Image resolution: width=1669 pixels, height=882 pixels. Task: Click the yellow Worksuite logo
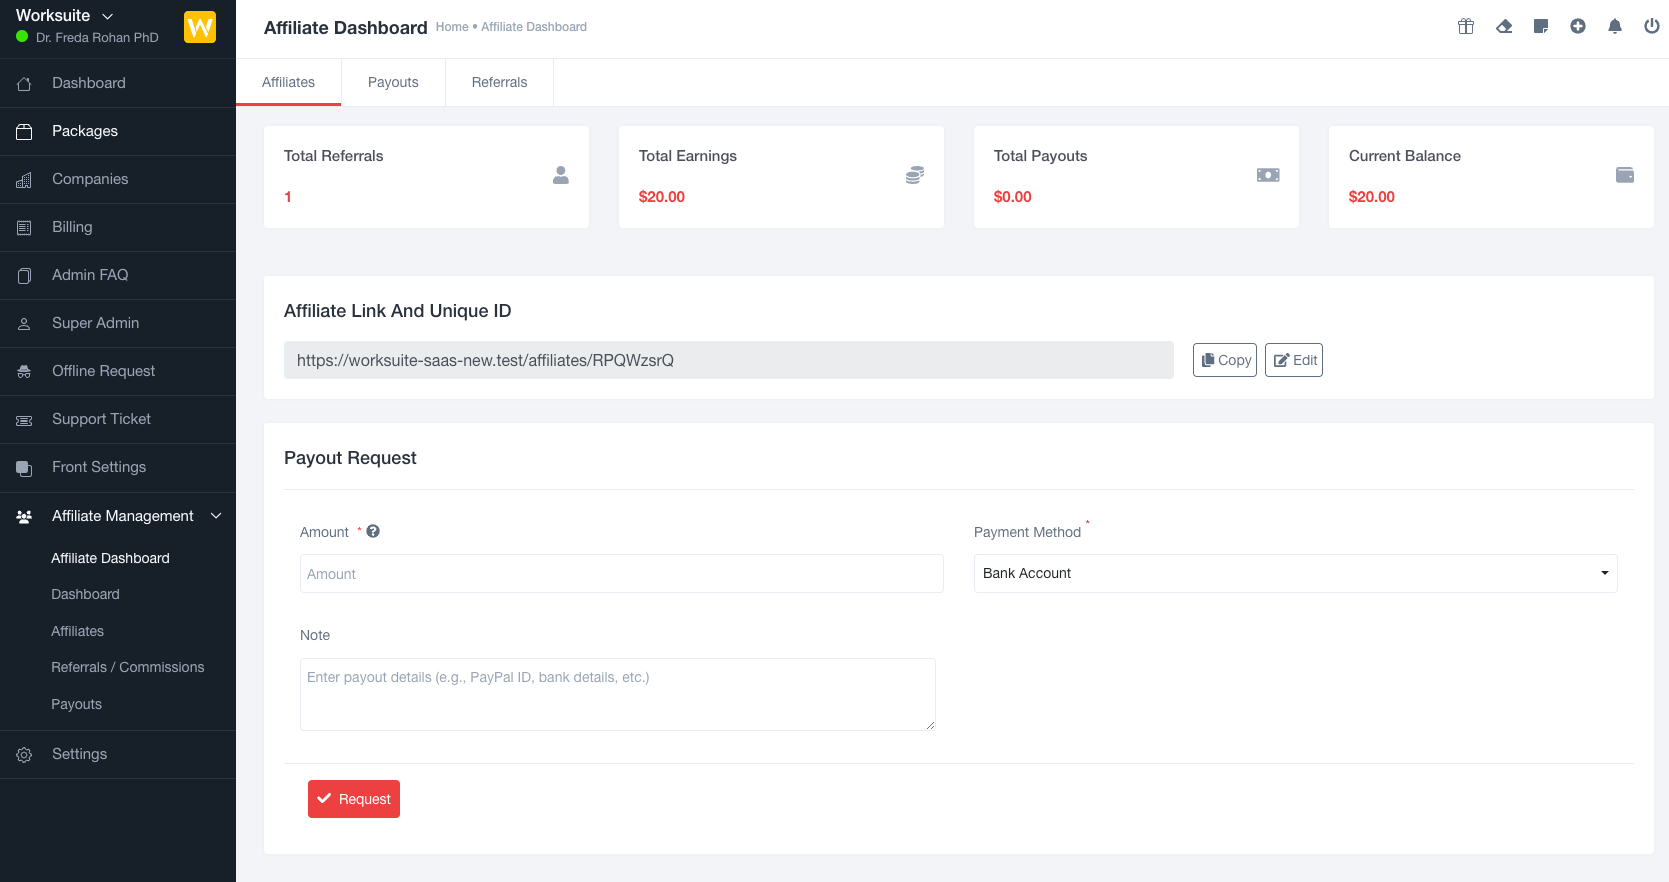click(200, 27)
